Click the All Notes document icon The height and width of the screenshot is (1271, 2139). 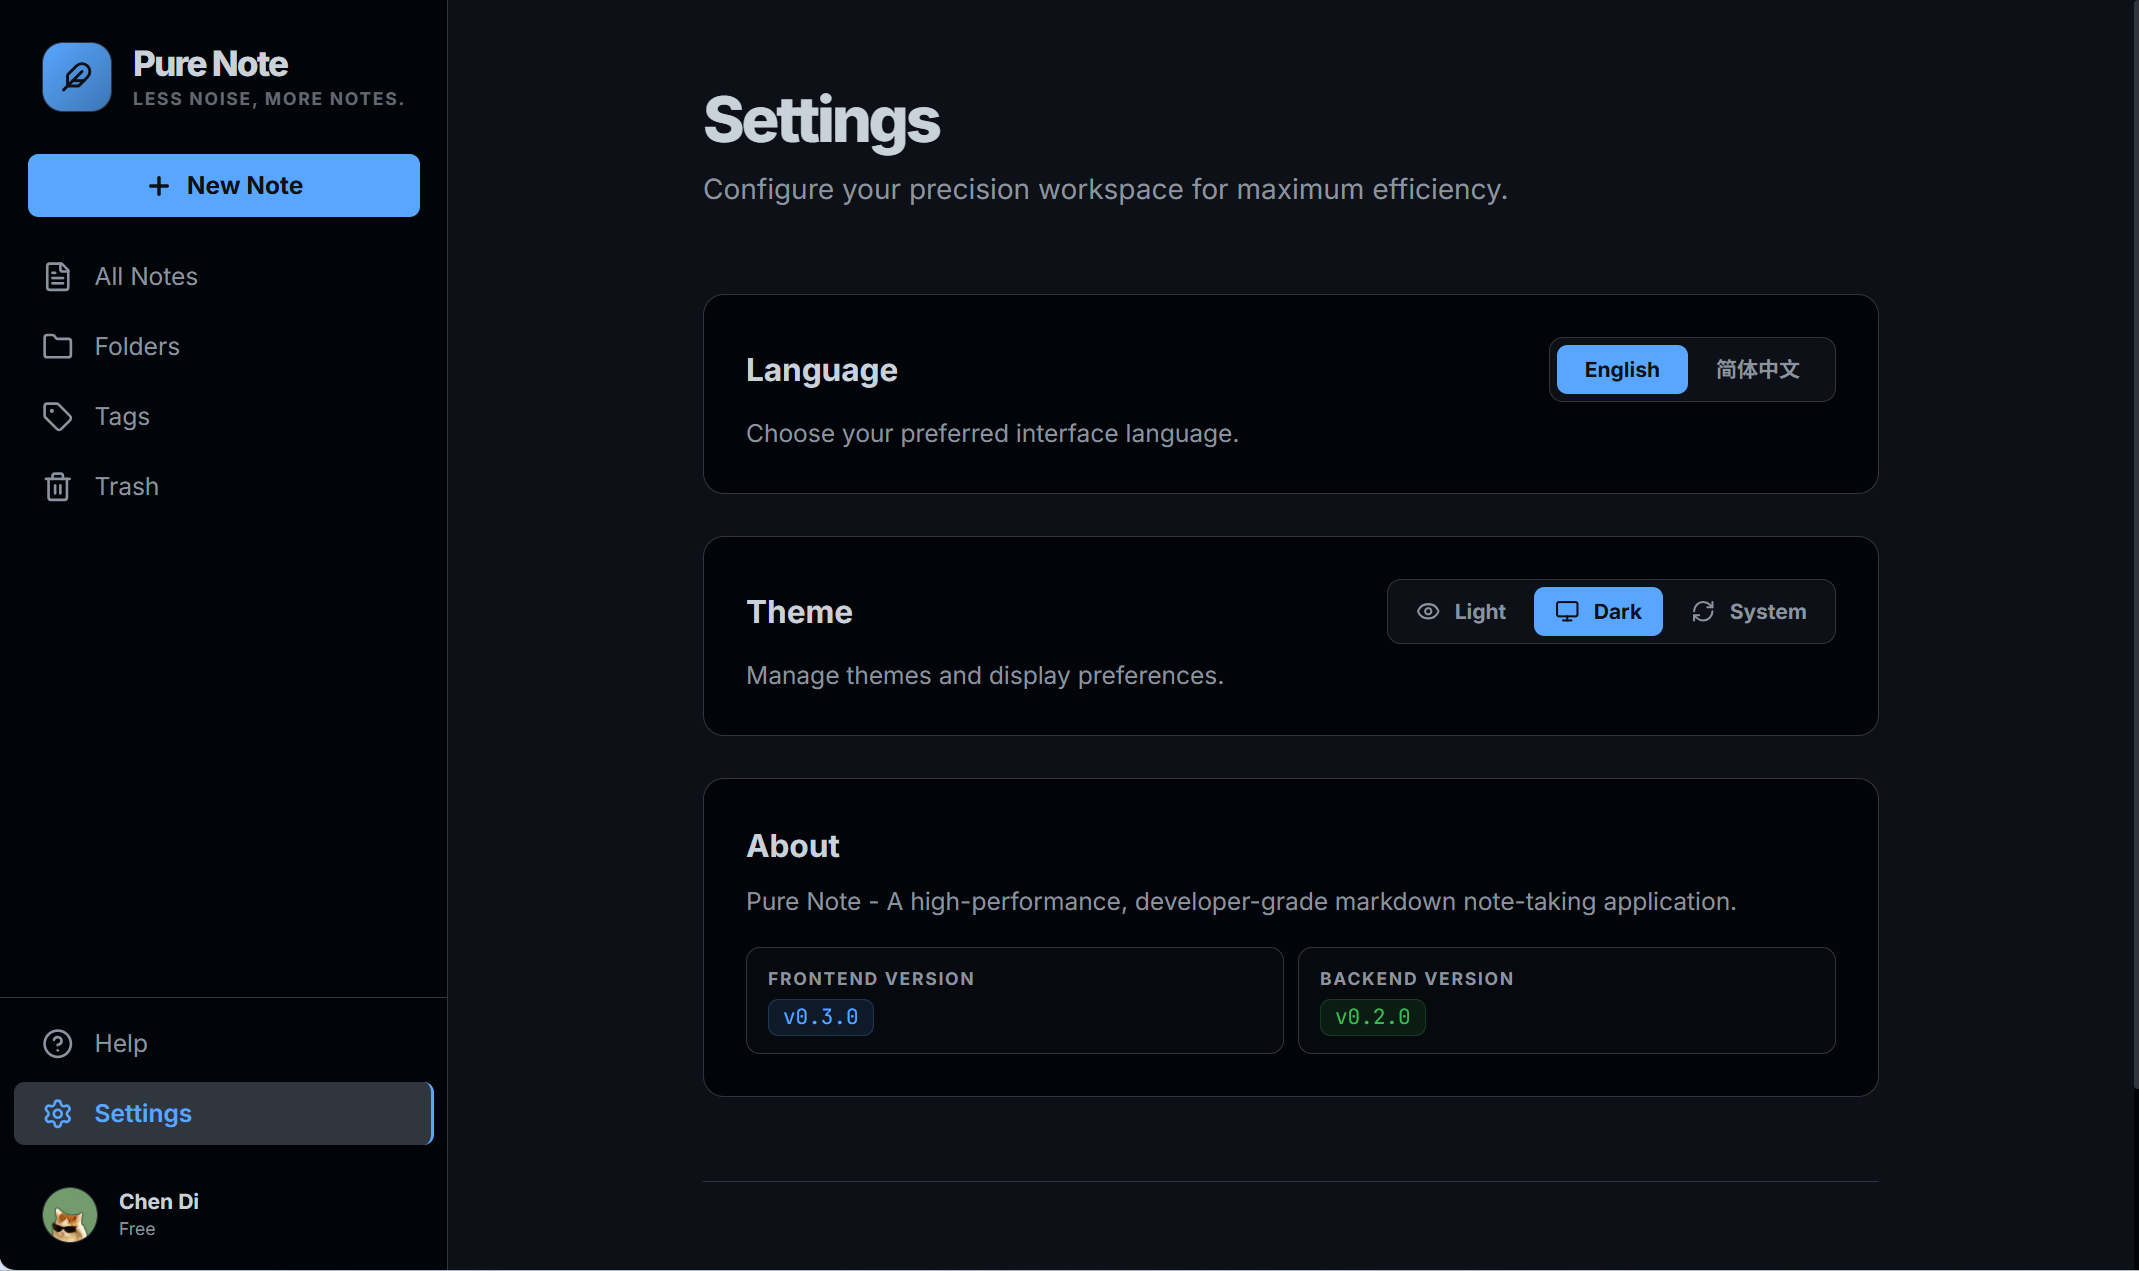click(x=58, y=277)
